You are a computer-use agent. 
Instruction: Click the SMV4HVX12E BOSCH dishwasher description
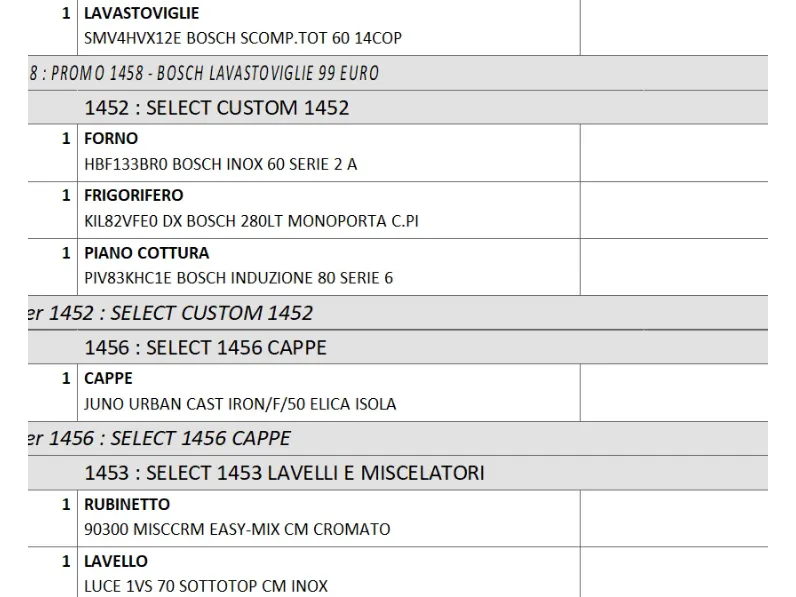coord(243,38)
